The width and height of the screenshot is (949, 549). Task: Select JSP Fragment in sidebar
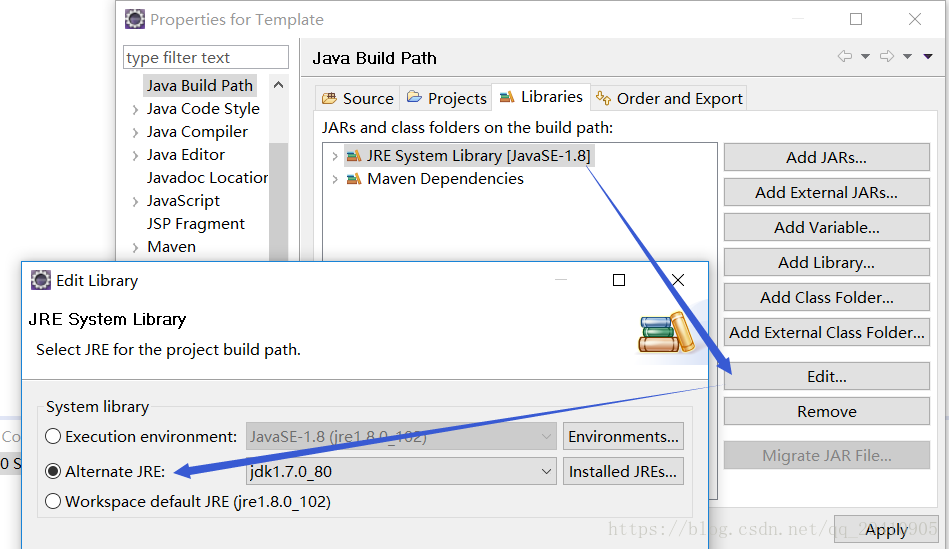coord(195,224)
